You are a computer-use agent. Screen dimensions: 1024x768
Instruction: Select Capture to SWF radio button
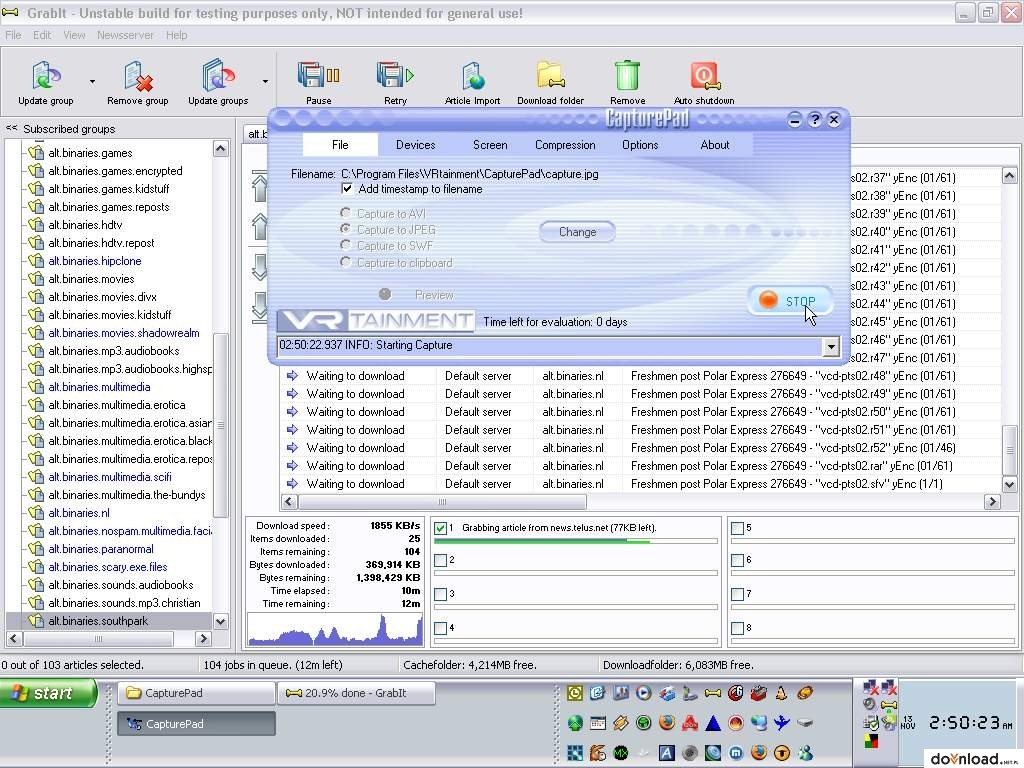pyautogui.click(x=345, y=245)
